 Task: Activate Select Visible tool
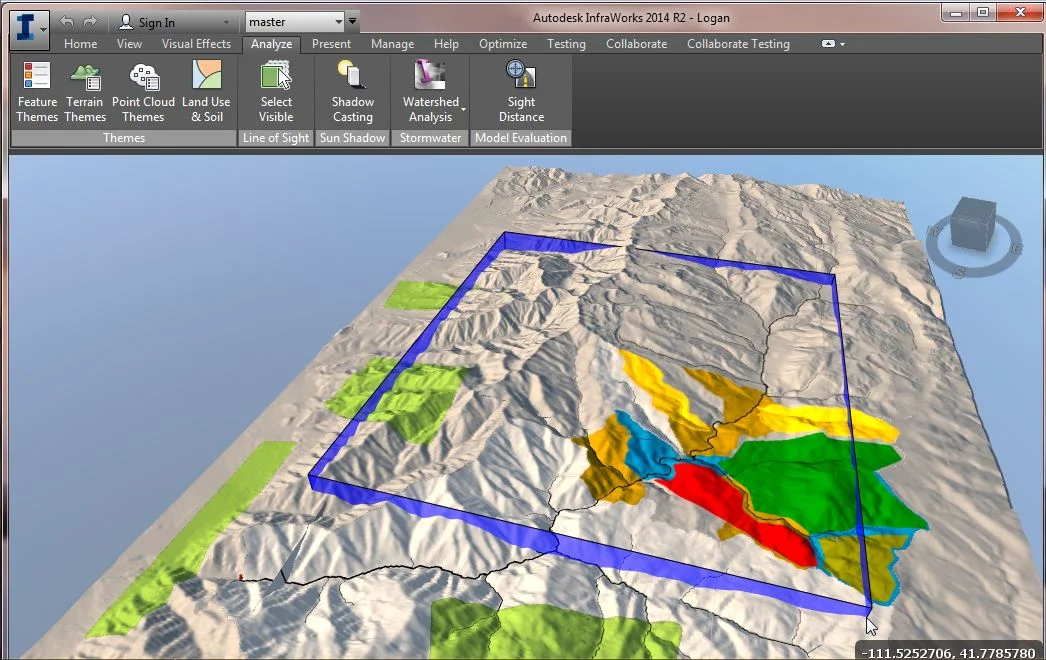pos(276,92)
